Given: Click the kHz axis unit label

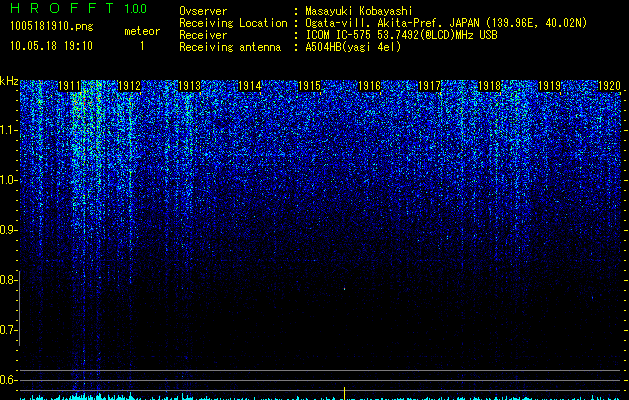Looking at the screenshot, I should click(9, 81).
